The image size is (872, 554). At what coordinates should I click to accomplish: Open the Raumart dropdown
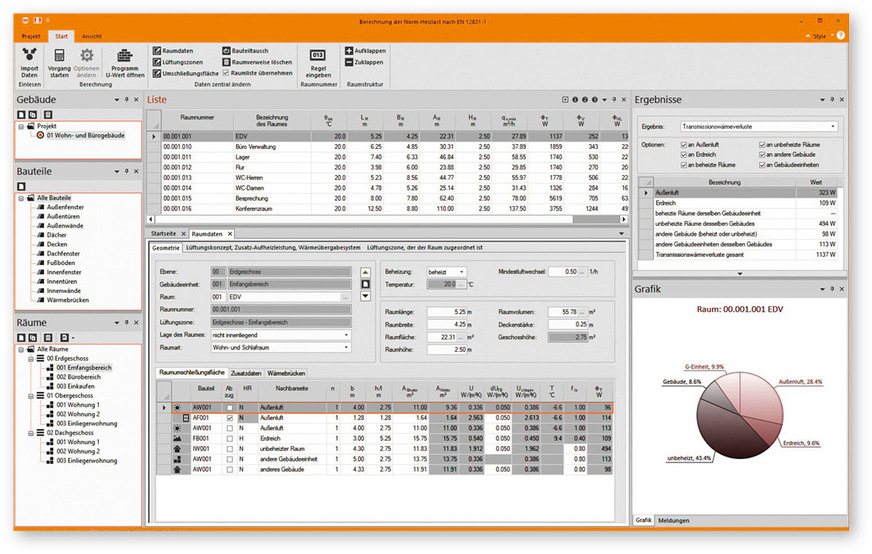tap(346, 347)
